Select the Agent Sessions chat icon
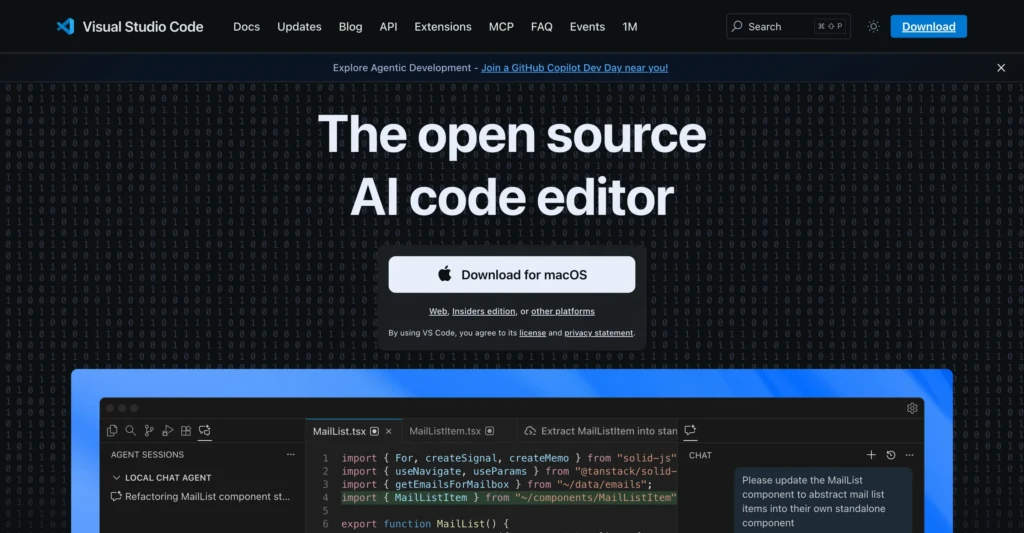The height and width of the screenshot is (533, 1024). (204, 430)
